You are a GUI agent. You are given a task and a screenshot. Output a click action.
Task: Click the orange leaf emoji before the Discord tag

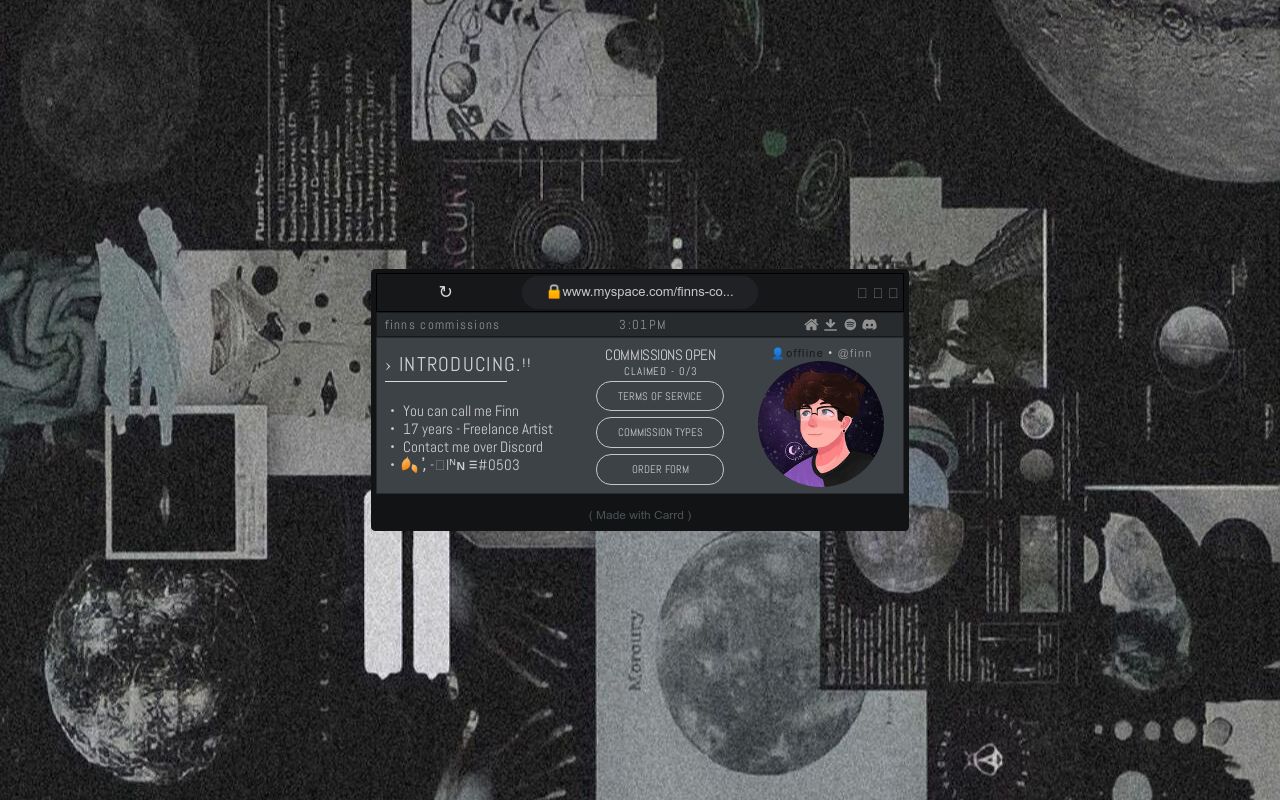[408, 465]
